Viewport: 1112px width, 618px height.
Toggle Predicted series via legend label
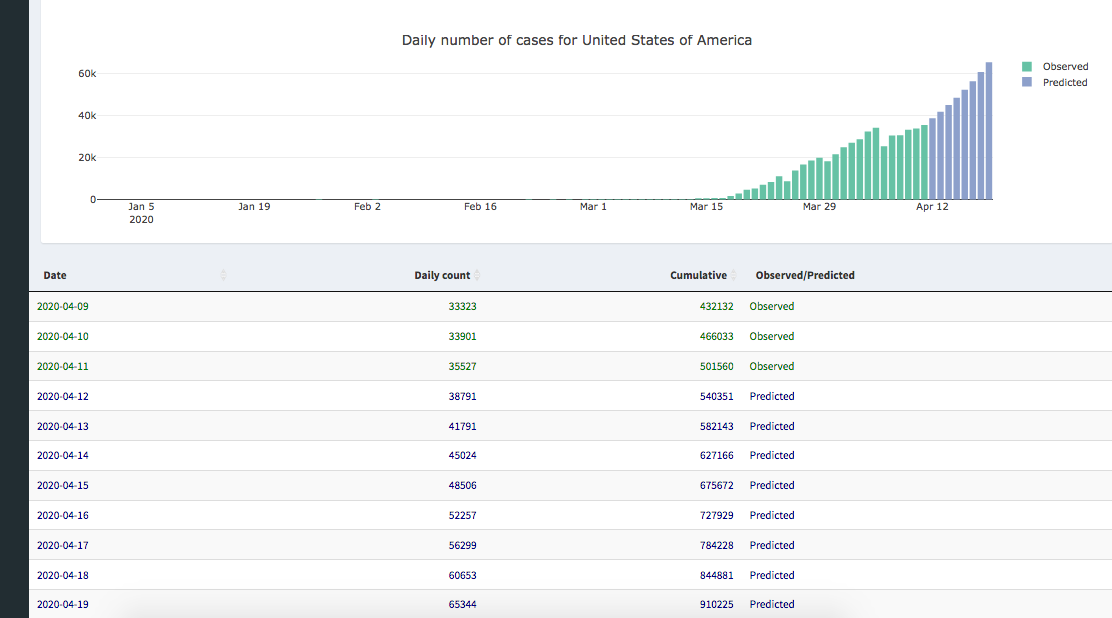(x=1064, y=83)
